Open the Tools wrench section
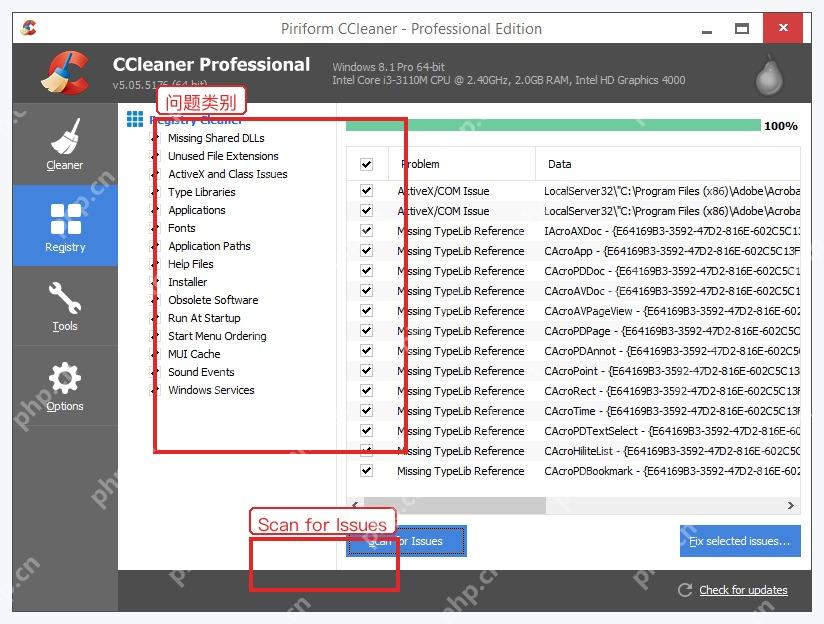This screenshot has width=824, height=624. click(65, 306)
